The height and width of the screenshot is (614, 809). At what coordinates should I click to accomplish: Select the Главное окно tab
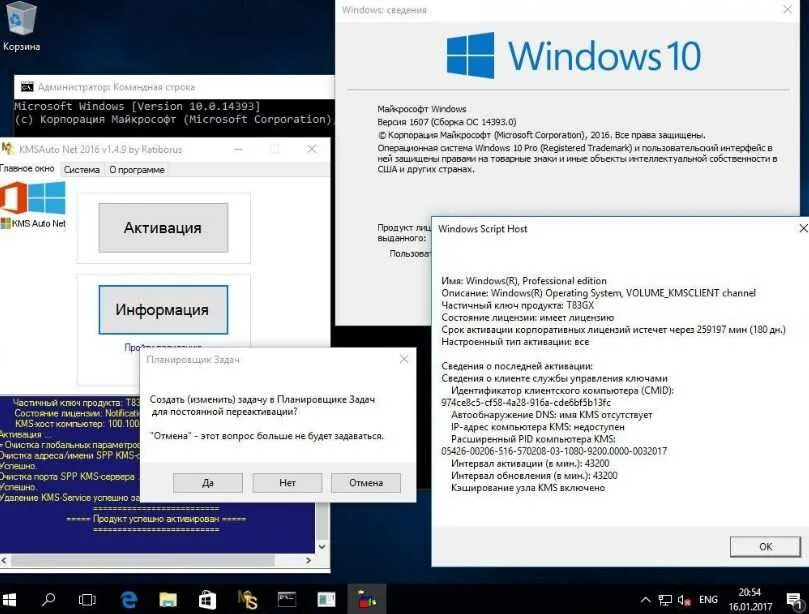click(30, 170)
